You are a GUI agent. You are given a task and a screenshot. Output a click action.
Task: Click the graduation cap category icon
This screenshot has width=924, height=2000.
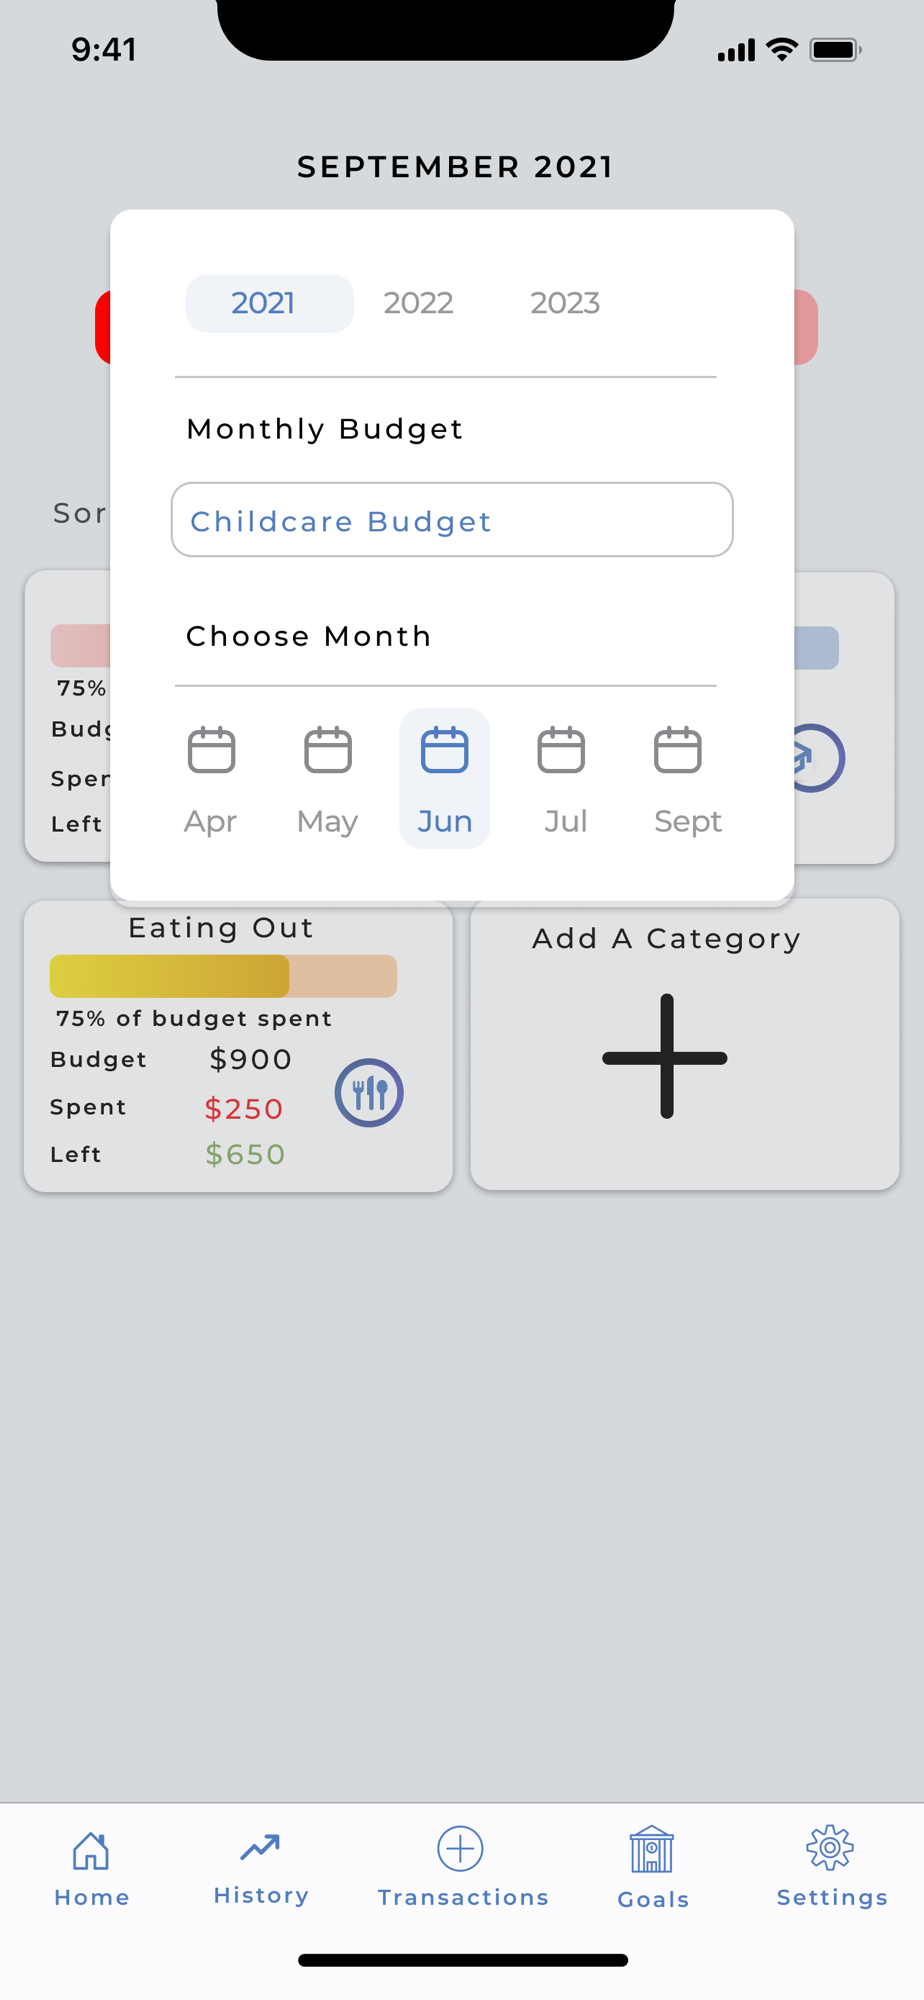812,758
